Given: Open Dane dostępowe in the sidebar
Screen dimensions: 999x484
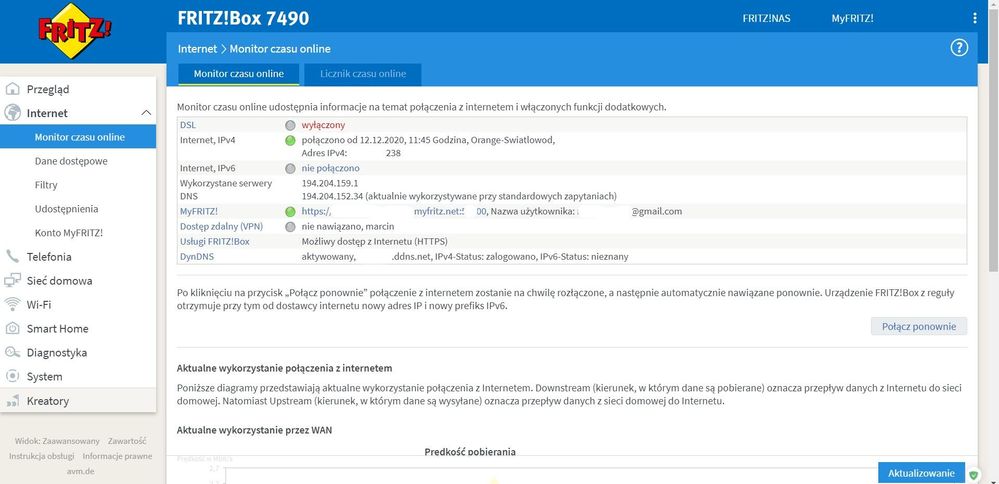Looking at the screenshot, I should [x=71, y=161].
